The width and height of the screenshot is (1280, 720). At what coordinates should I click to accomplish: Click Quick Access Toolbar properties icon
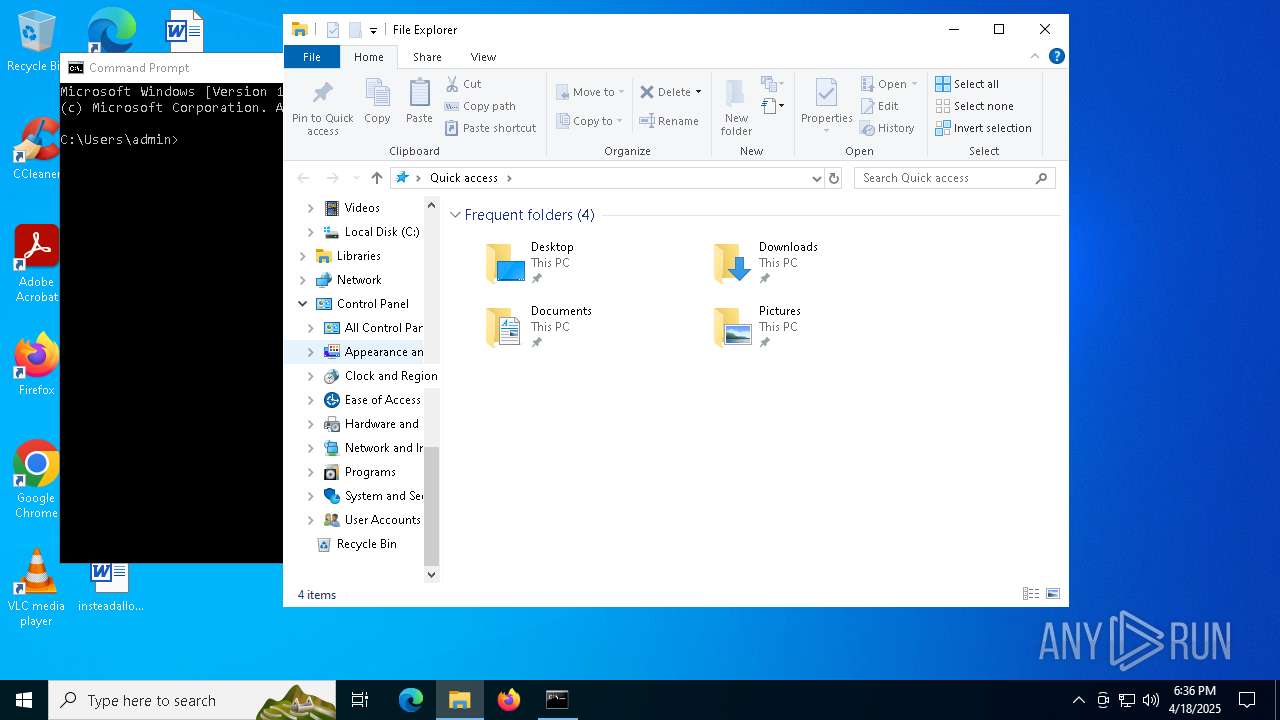[x=333, y=30]
